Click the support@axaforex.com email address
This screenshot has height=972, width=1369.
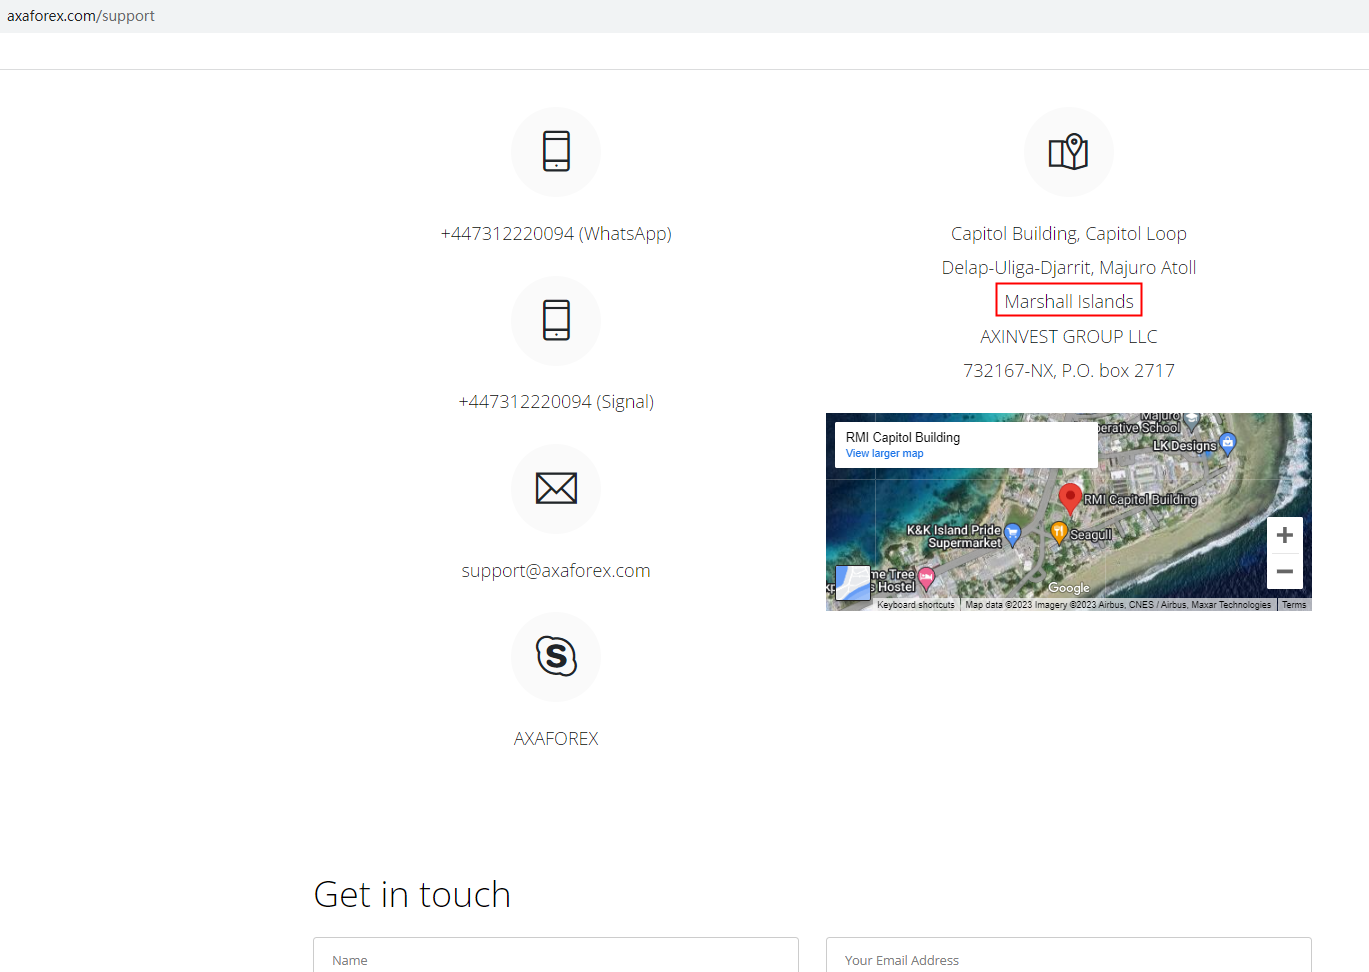tap(556, 571)
